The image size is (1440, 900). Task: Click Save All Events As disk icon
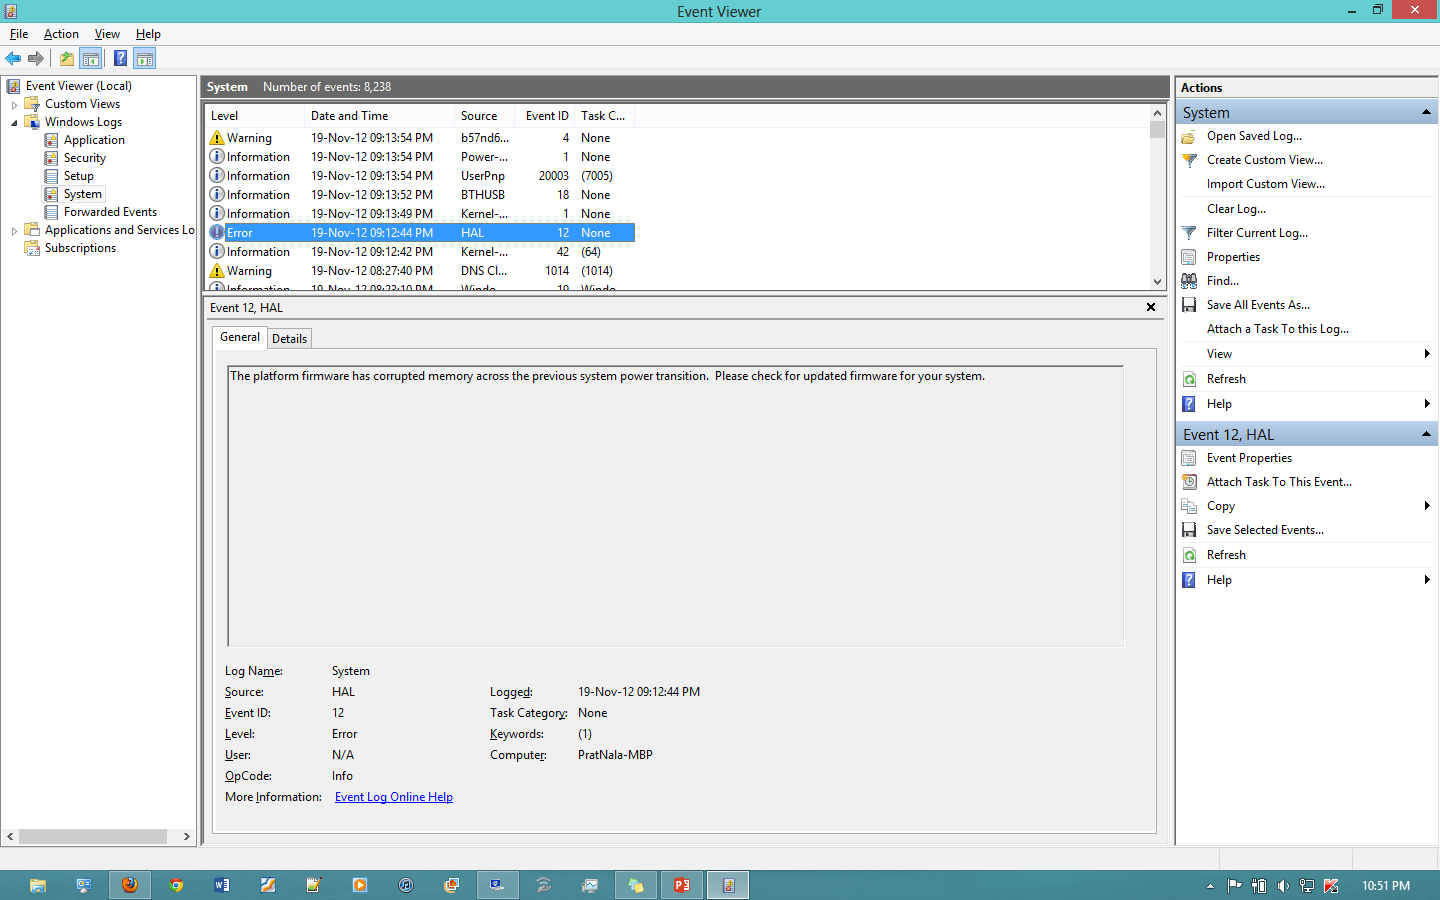click(1189, 305)
